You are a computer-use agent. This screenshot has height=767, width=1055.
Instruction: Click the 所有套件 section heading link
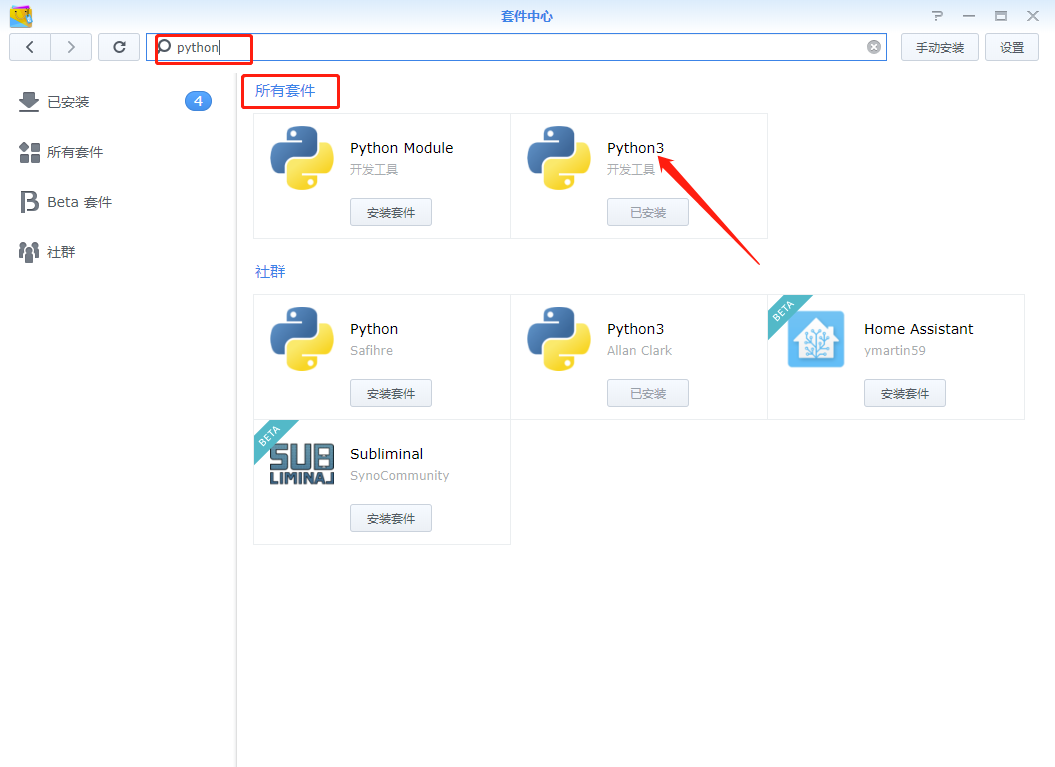coord(285,90)
